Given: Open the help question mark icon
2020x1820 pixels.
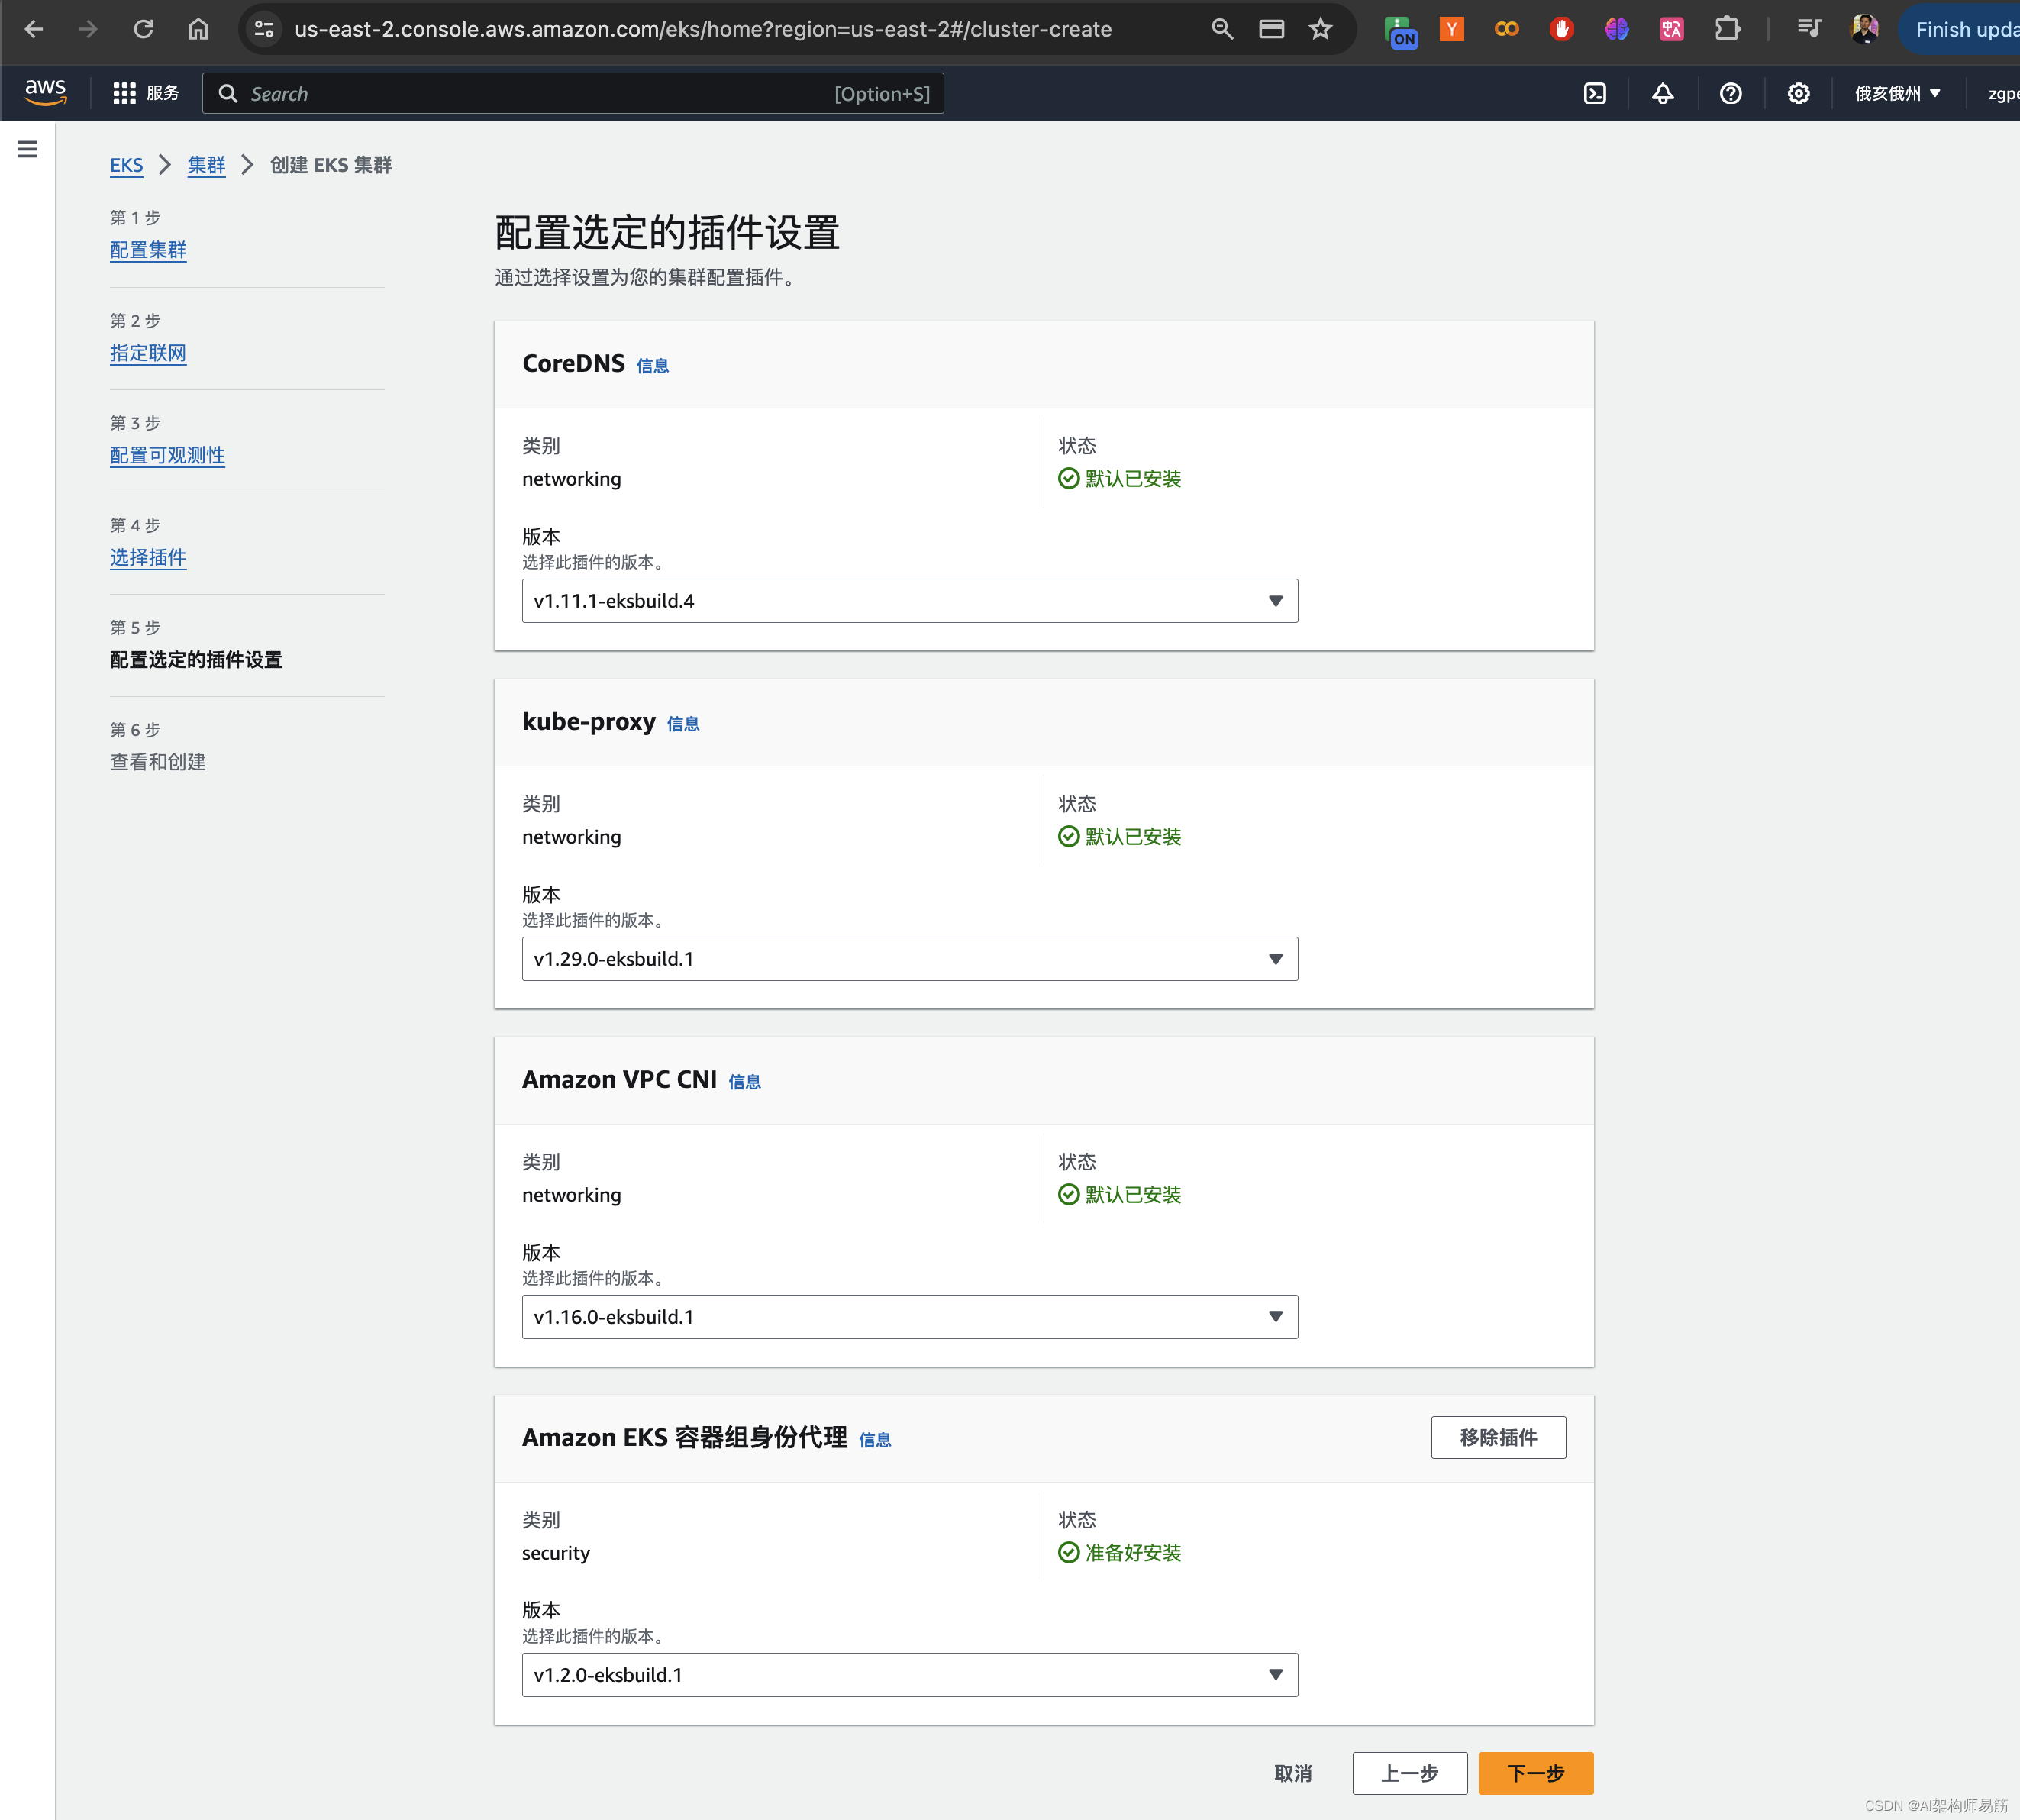Looking at the screenshot, I should 1730,93.
